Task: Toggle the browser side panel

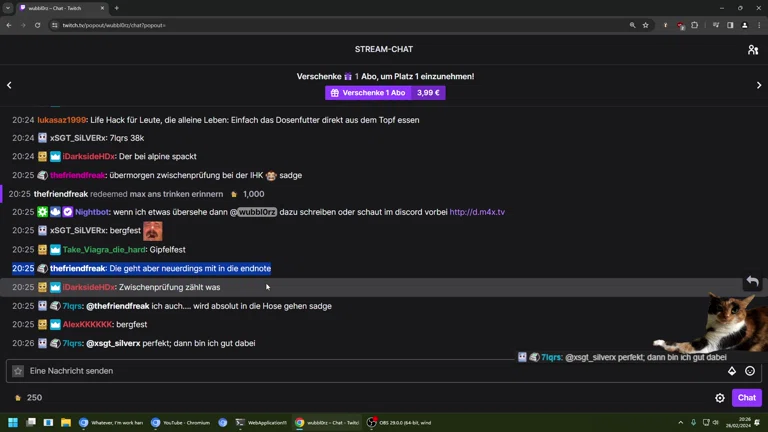Action: tap(730, 25)
